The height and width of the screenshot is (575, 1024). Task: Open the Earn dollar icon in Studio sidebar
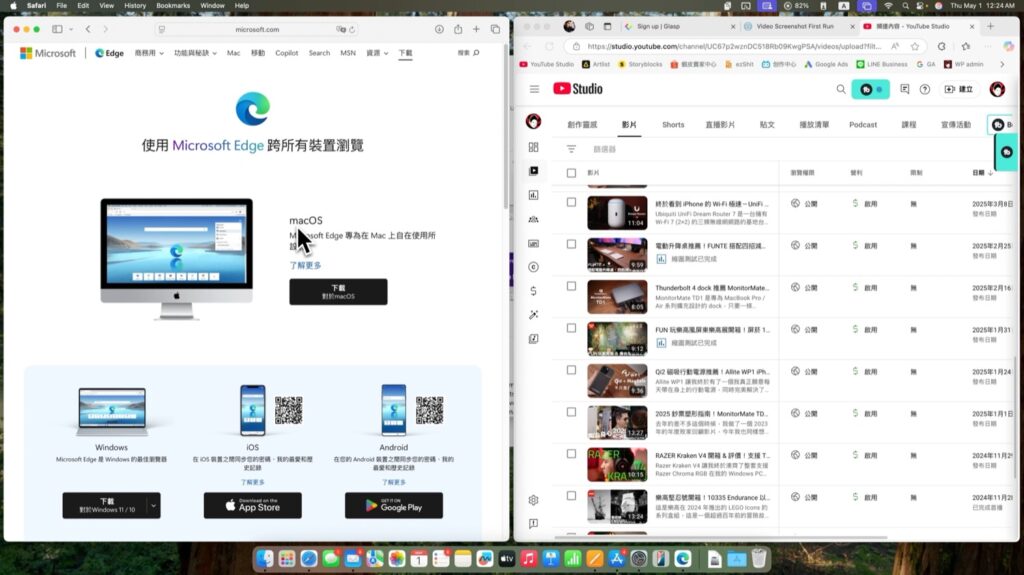[534, 291]
